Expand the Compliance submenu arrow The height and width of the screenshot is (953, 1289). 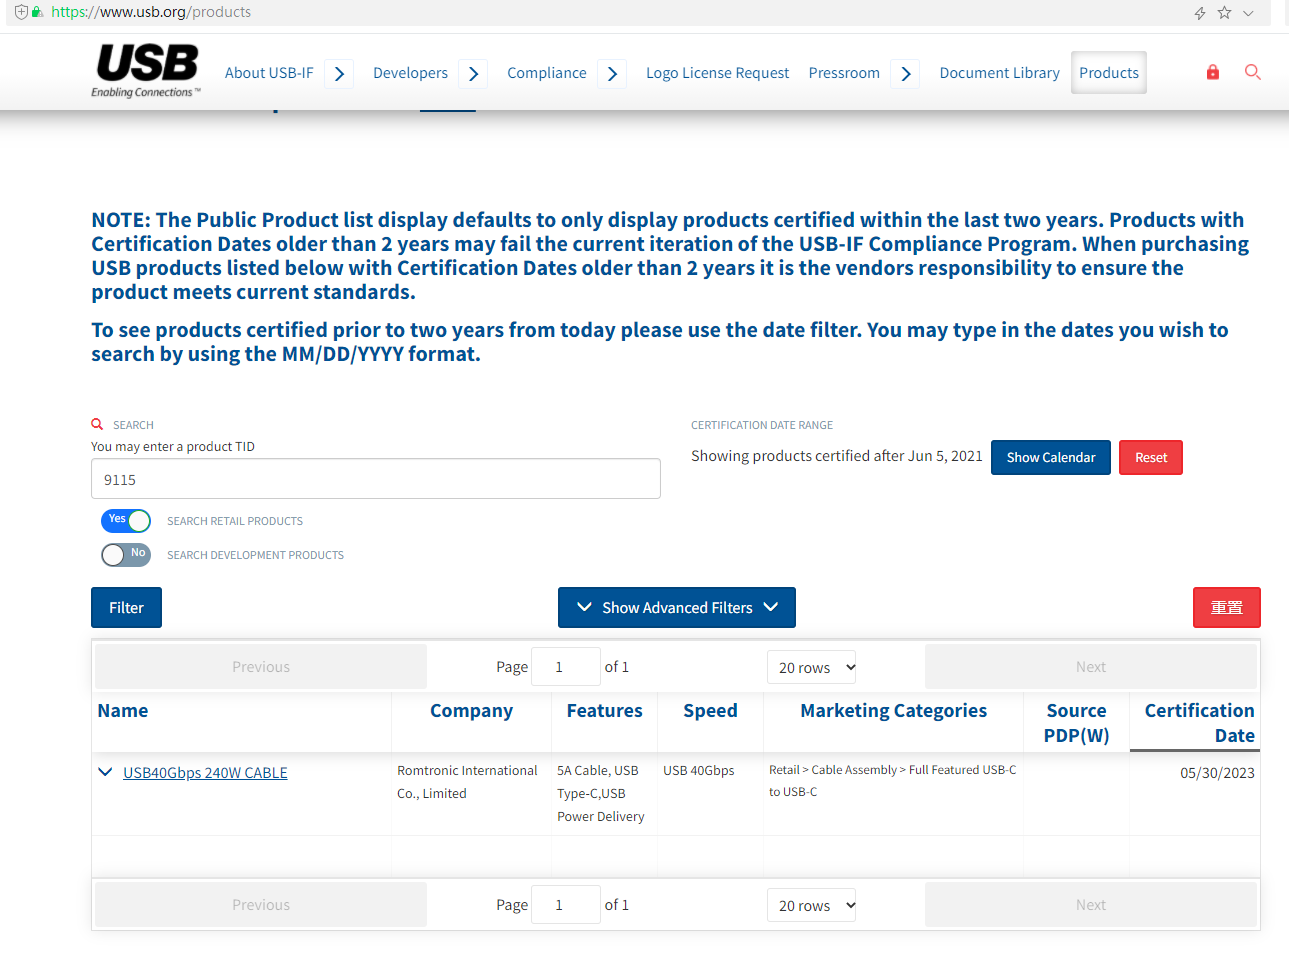click(612, 74)
